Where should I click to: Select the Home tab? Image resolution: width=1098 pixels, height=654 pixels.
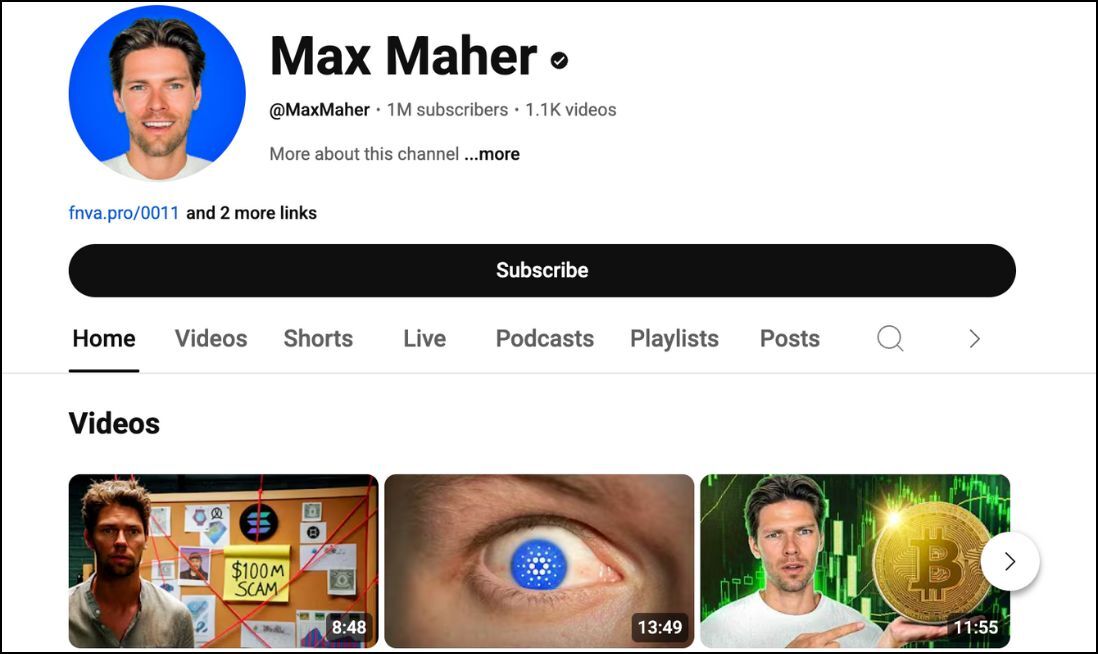click(x=104, y=339)
